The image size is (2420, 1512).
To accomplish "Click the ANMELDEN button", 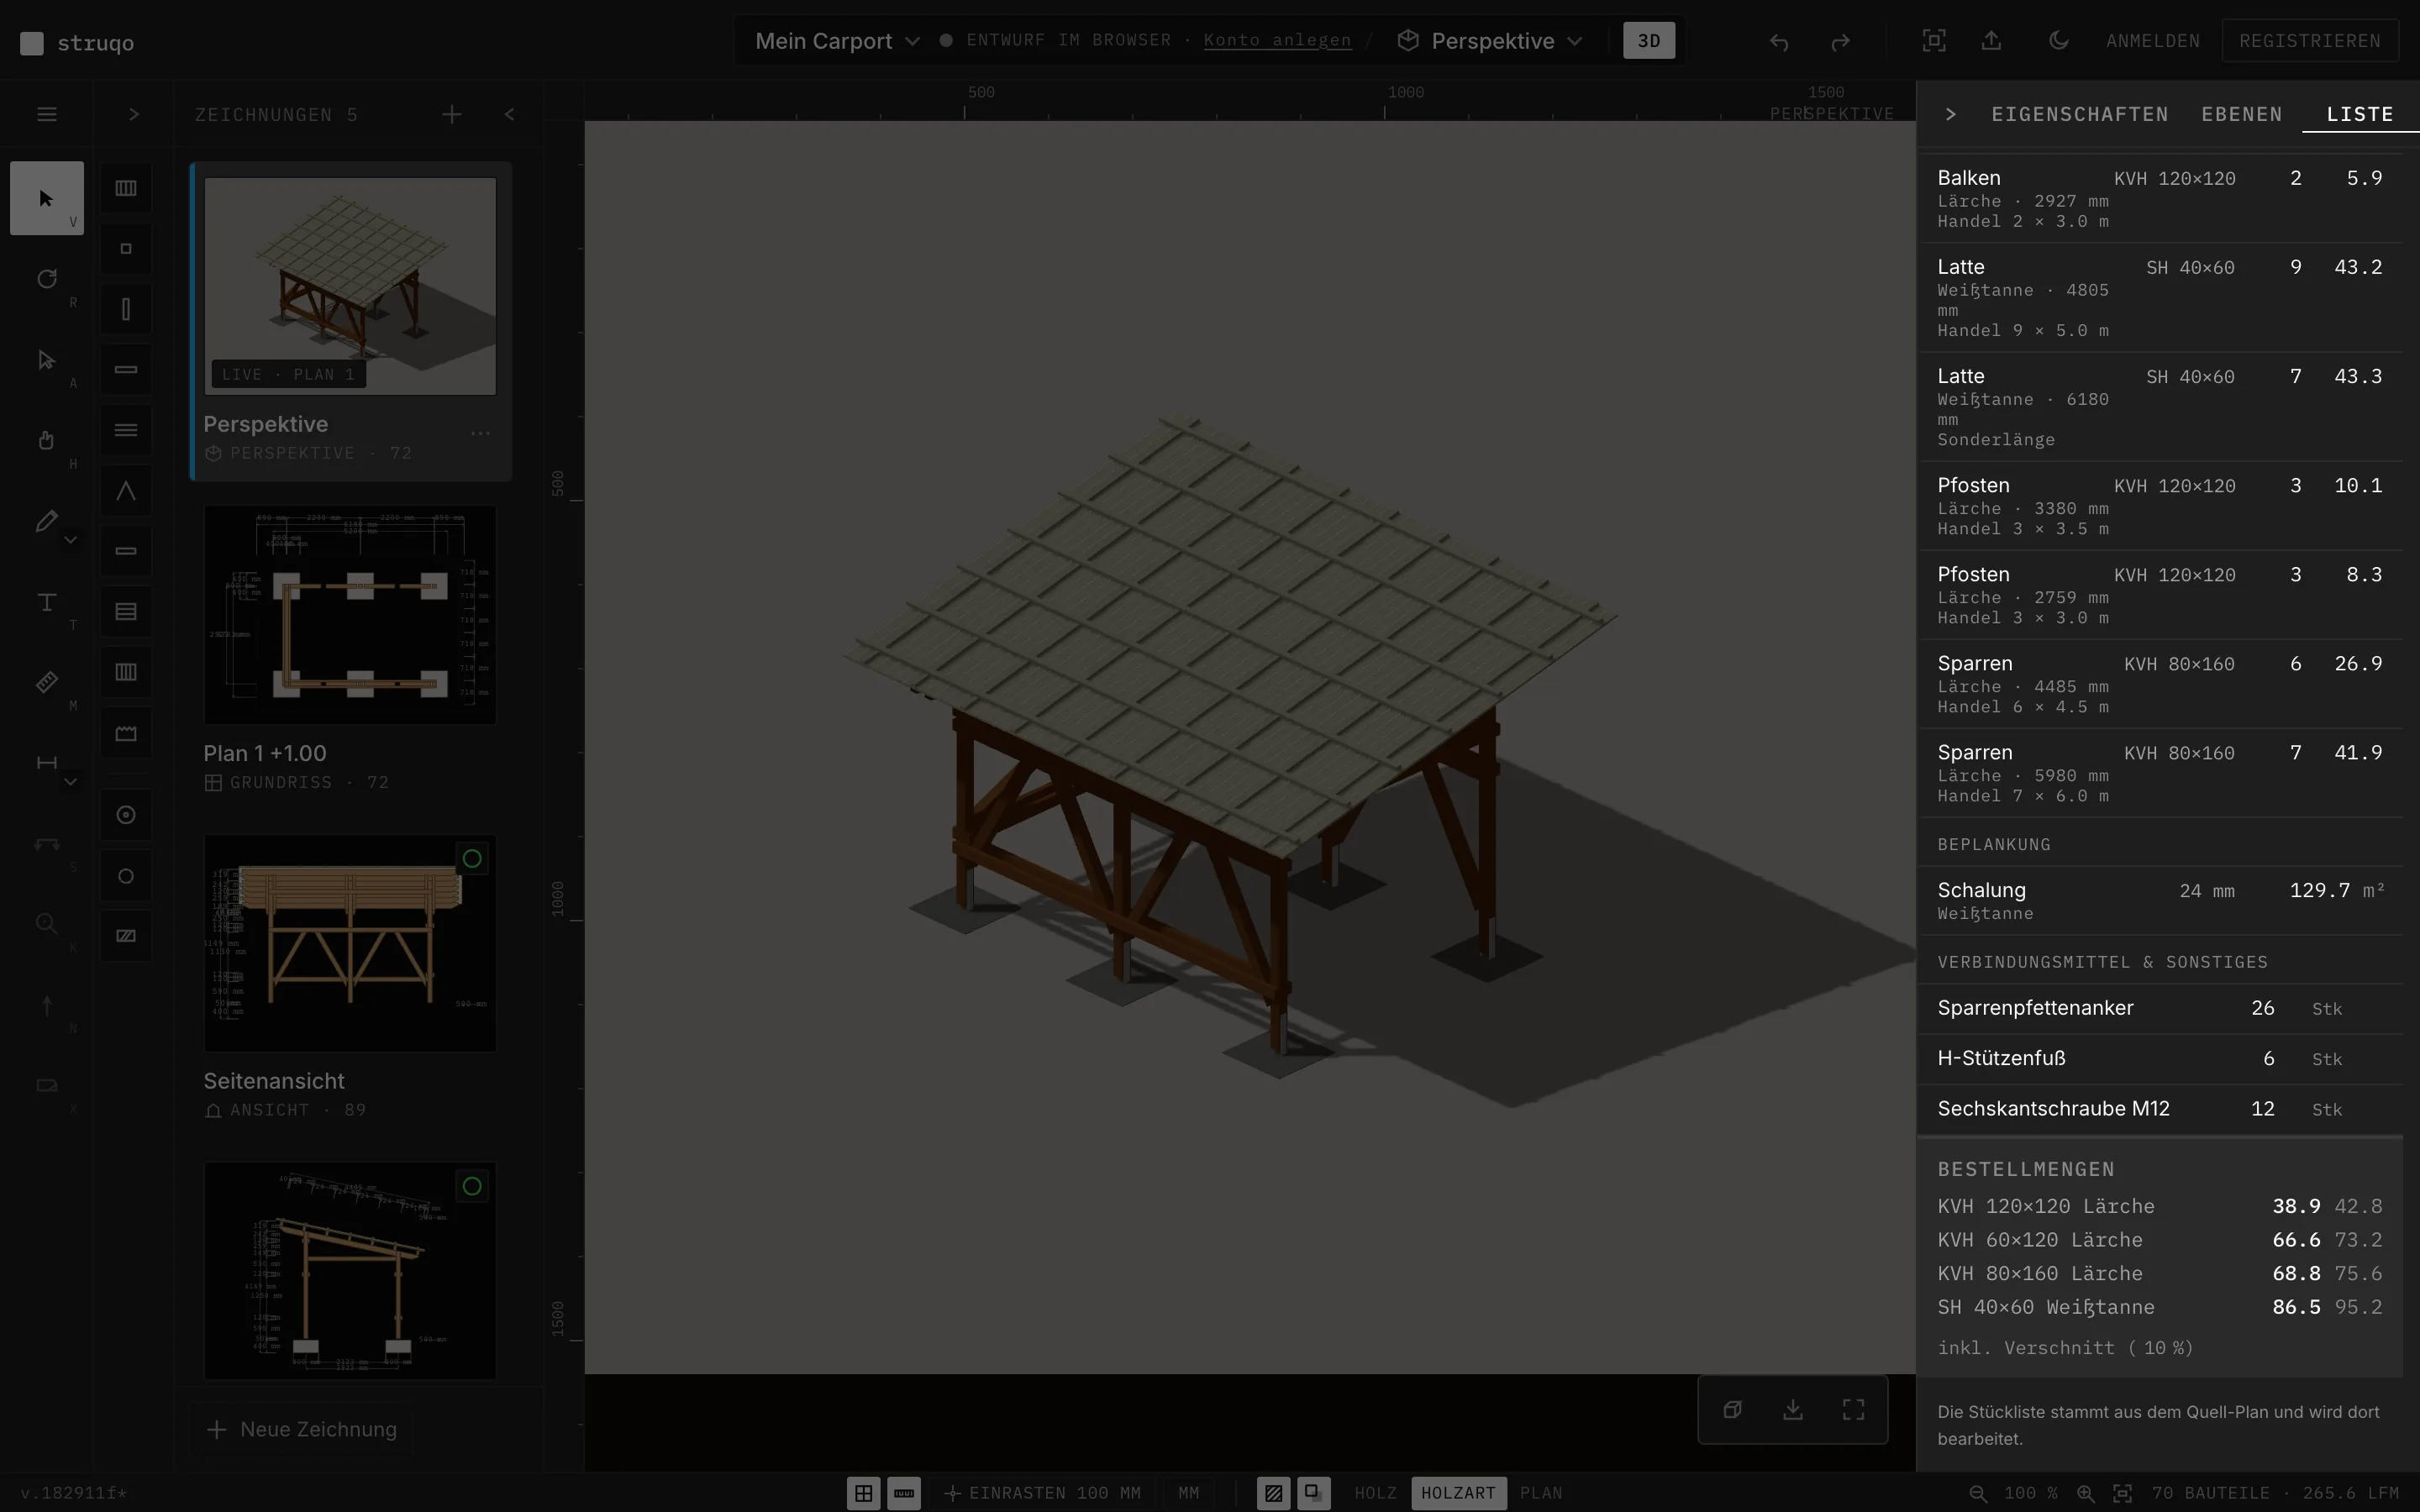I will tap(2152, 41).
